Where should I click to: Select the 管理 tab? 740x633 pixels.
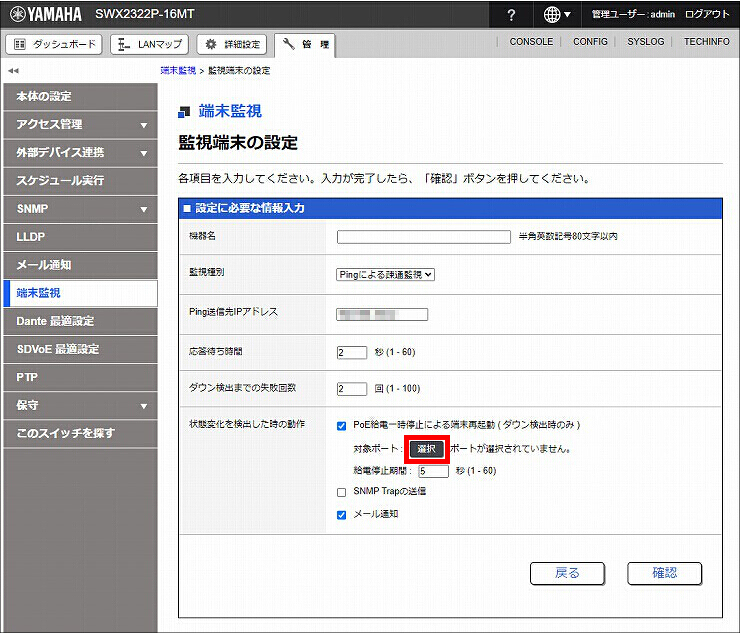[x=305, y=45]
